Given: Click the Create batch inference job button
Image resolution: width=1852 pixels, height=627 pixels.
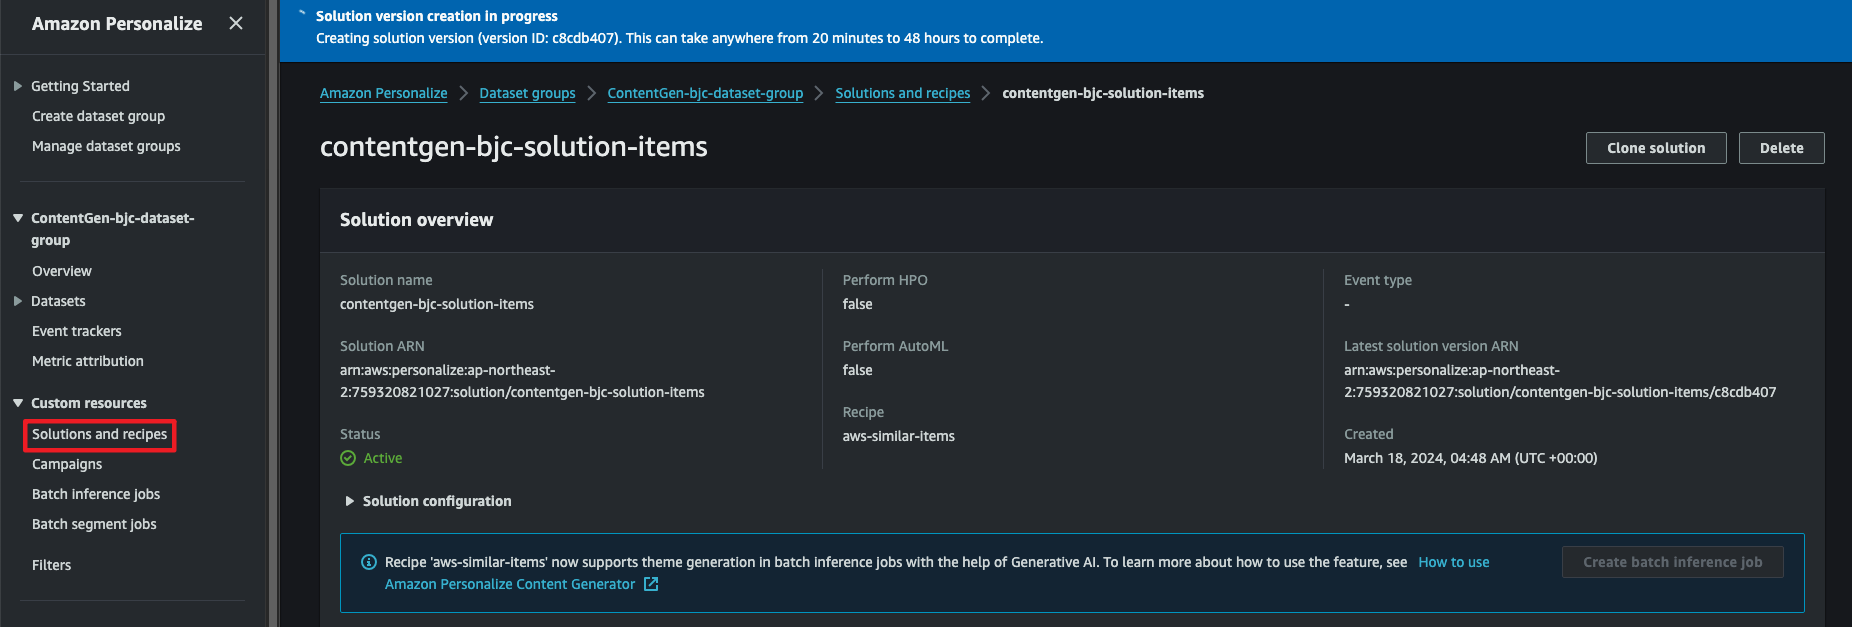Looking at the screenshot, I should [1673, 562].
